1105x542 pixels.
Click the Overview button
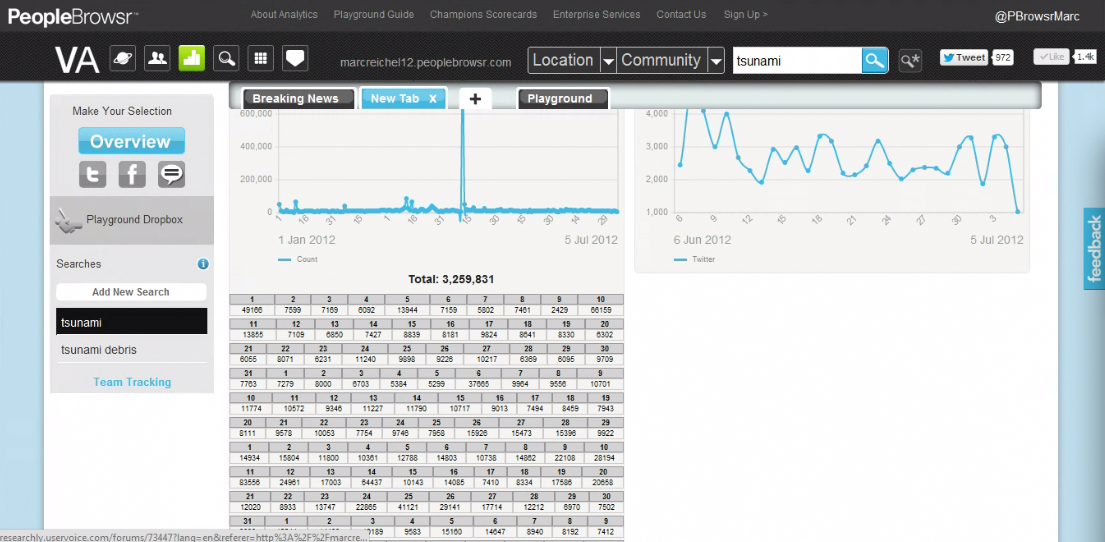tap(131, 141)
